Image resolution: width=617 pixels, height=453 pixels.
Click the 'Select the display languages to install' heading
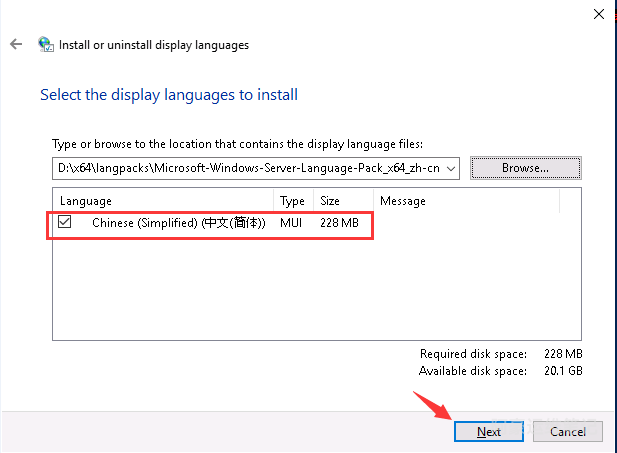(169, 95)
